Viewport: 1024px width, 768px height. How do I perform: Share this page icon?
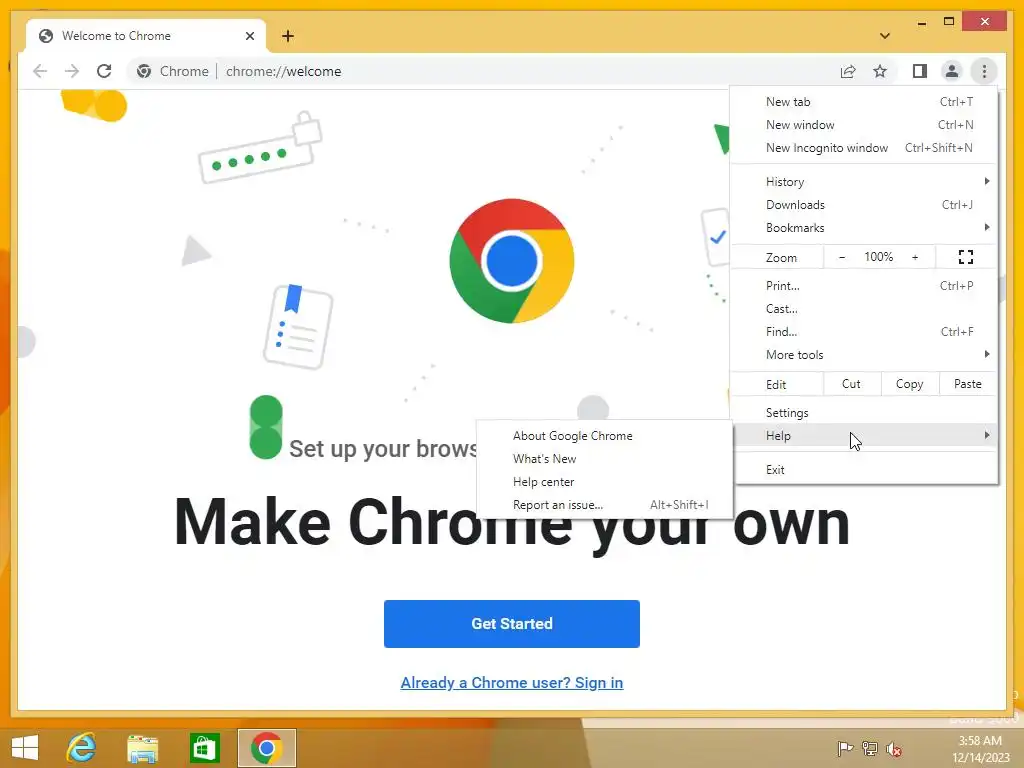coord(848,71)
